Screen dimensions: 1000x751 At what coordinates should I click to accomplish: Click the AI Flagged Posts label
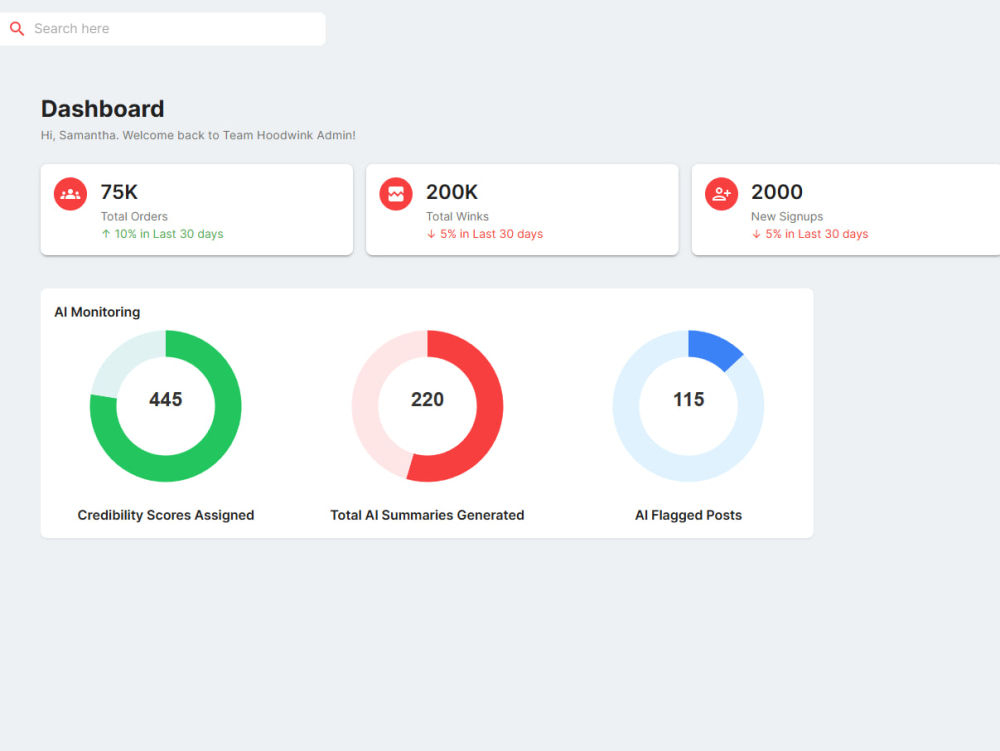689,515
